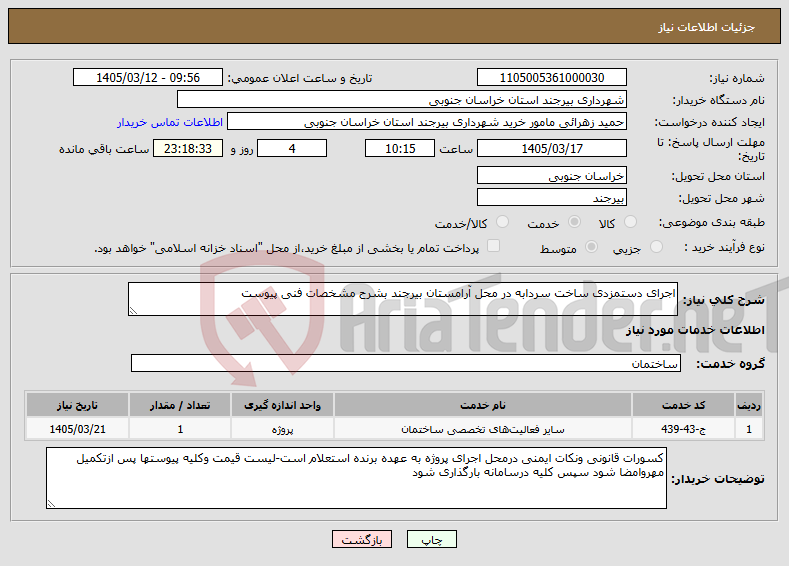Click the delivery city field بیرجند
Viewport: 789px width, 566px height.
551,197
